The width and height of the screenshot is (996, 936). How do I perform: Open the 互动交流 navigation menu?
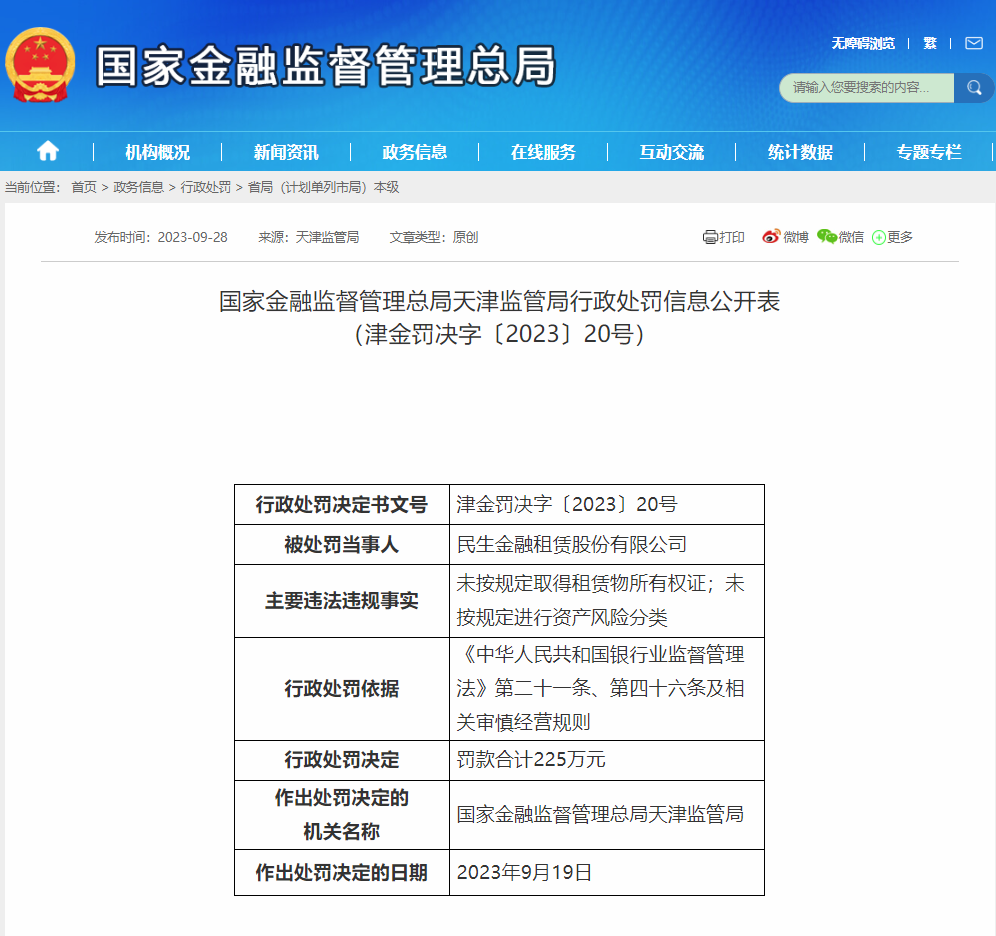[x=672, y=152]
